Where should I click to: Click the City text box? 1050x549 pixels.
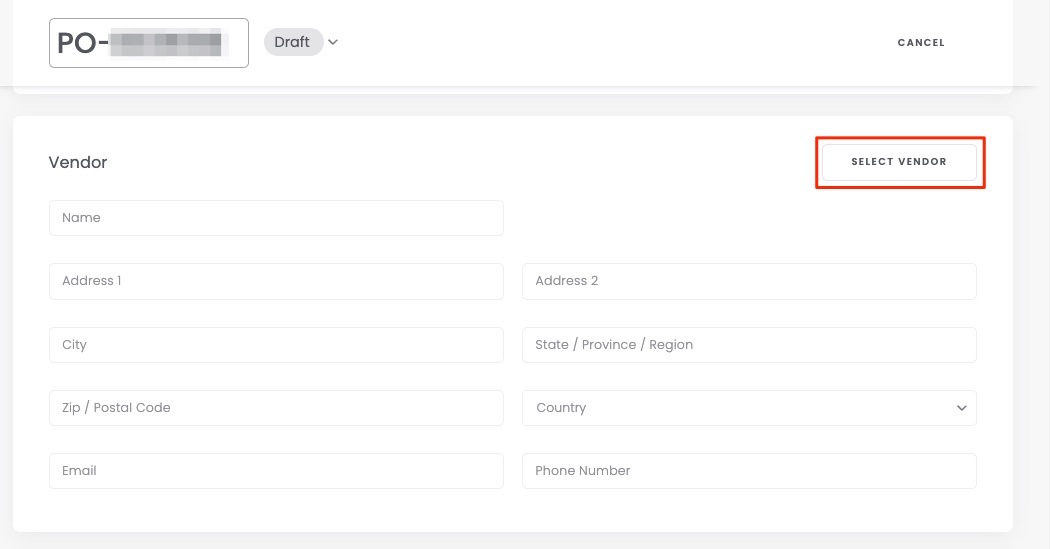276,345
